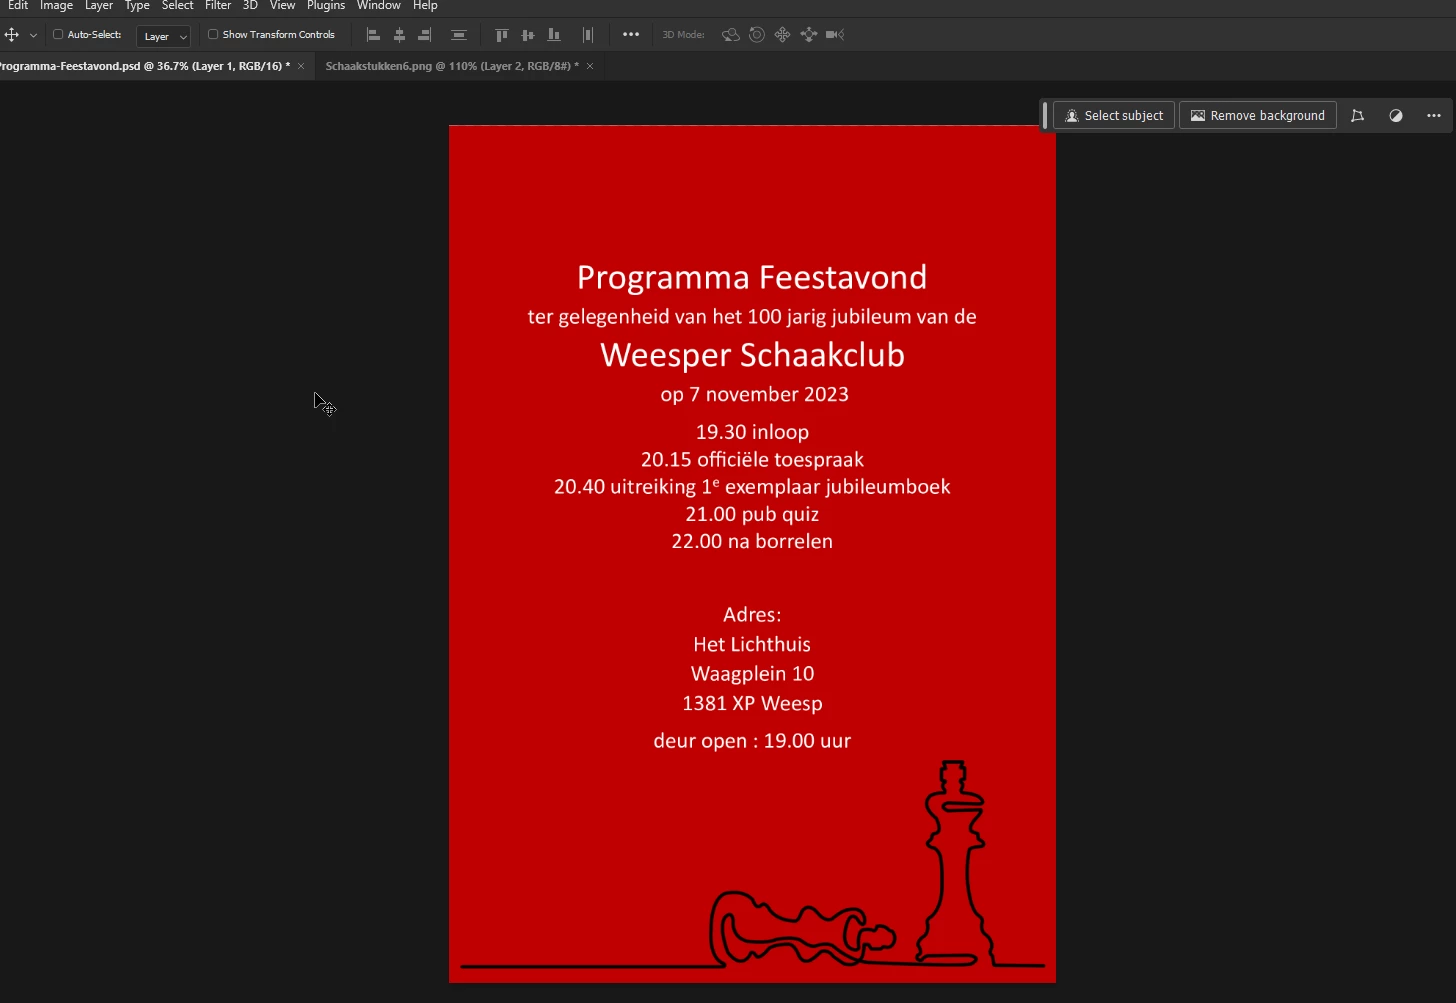Click the Select subject button
1456x1003 pixels.
pyautogui.click(x=1114, y=115)
